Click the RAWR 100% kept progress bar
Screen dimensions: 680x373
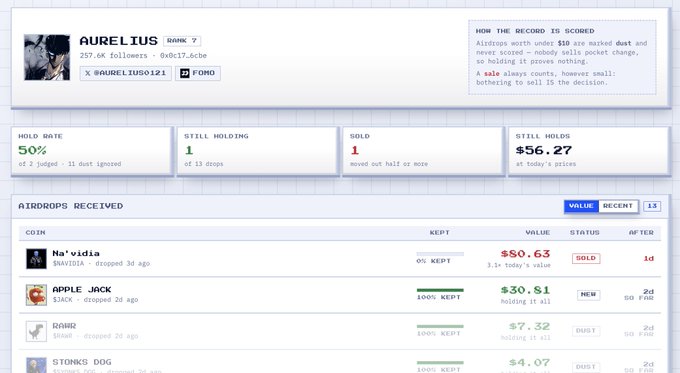(x=440, y=327)
